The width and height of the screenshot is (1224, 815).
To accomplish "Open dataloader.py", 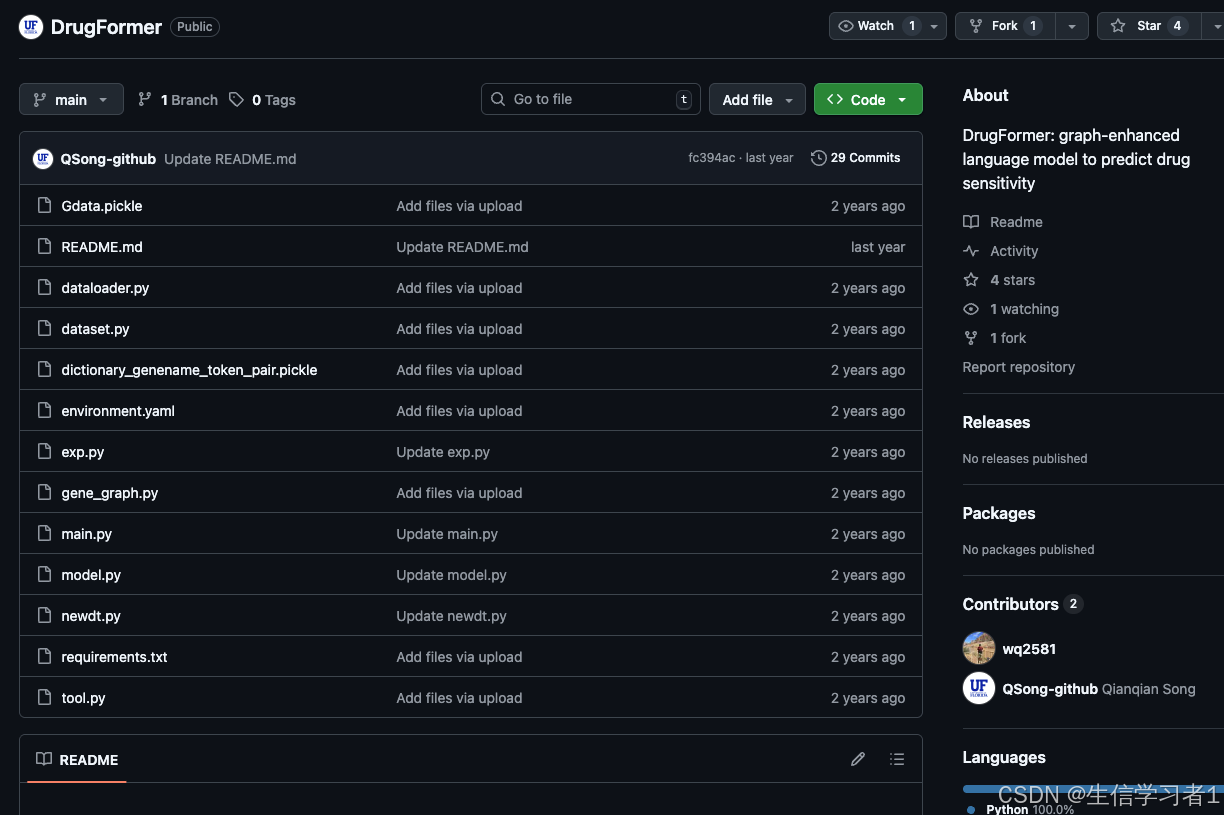I will [x=105, y=288].
